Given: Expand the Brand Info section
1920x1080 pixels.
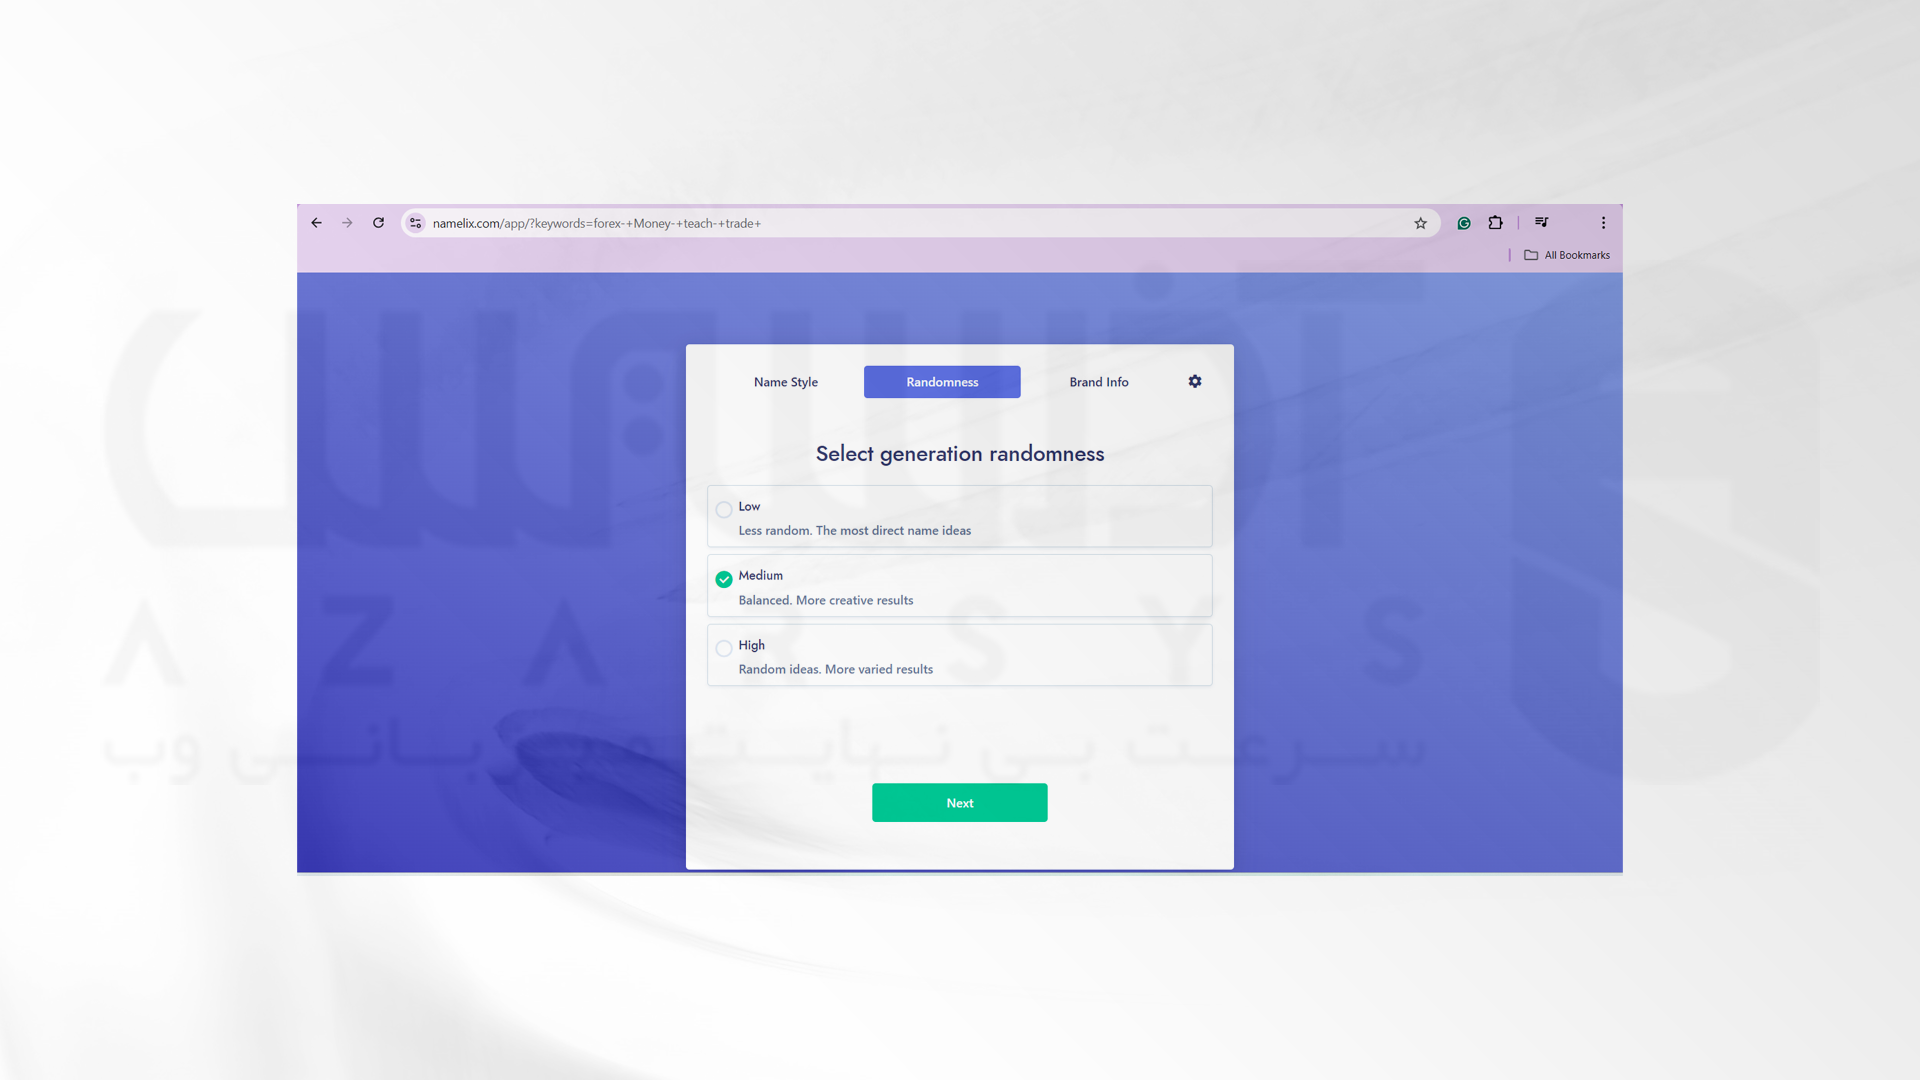Looking at the screenshot, I should (x=1098, y=381).
